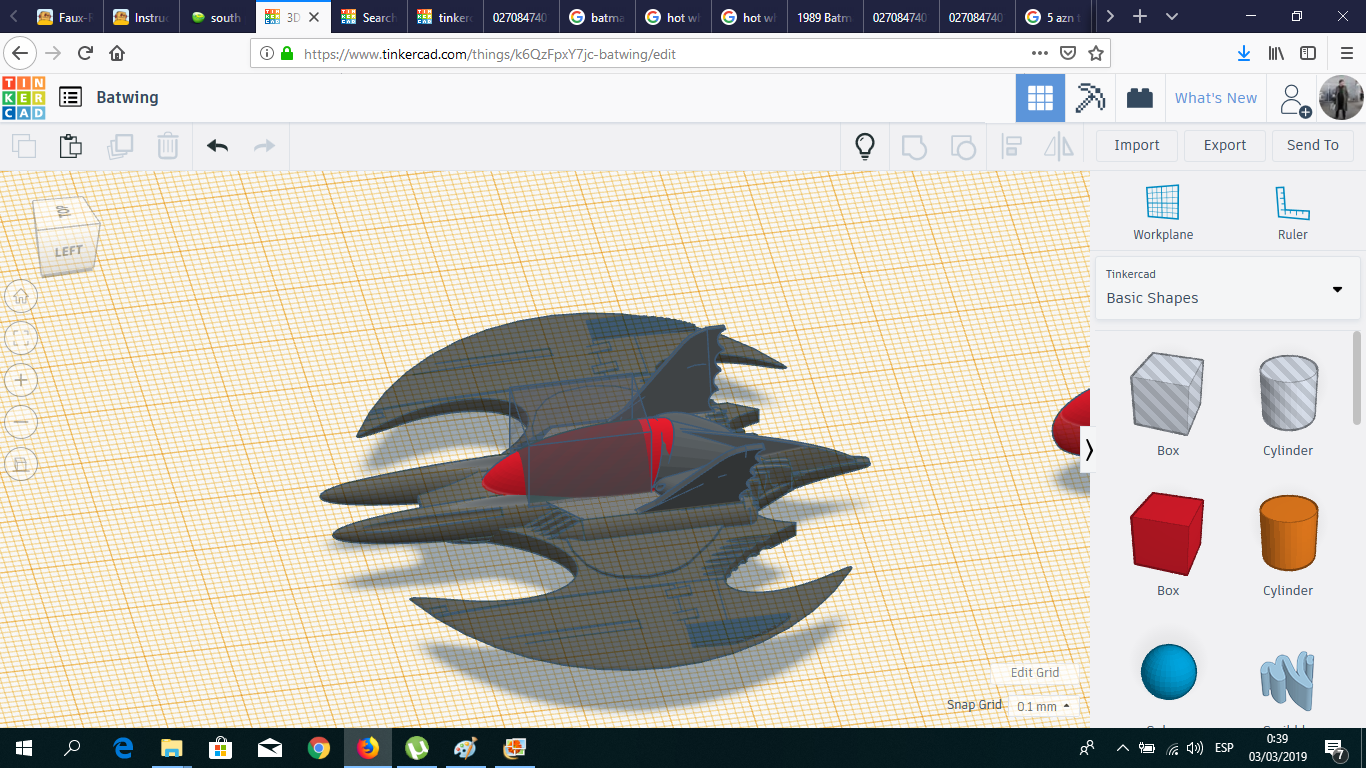This screenshot has width=1366, height=768.
Task: Bookmark this page with the star
Action: pyautogui.click(x=1096, y=54)
